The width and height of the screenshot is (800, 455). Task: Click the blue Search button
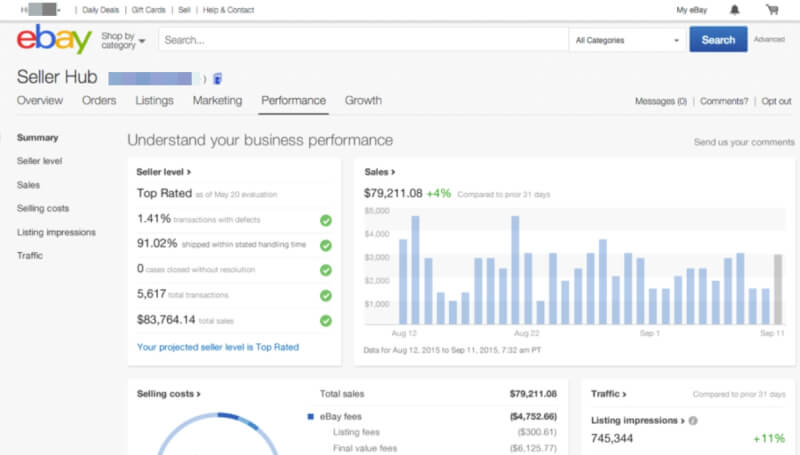click(x=718, y=40)
